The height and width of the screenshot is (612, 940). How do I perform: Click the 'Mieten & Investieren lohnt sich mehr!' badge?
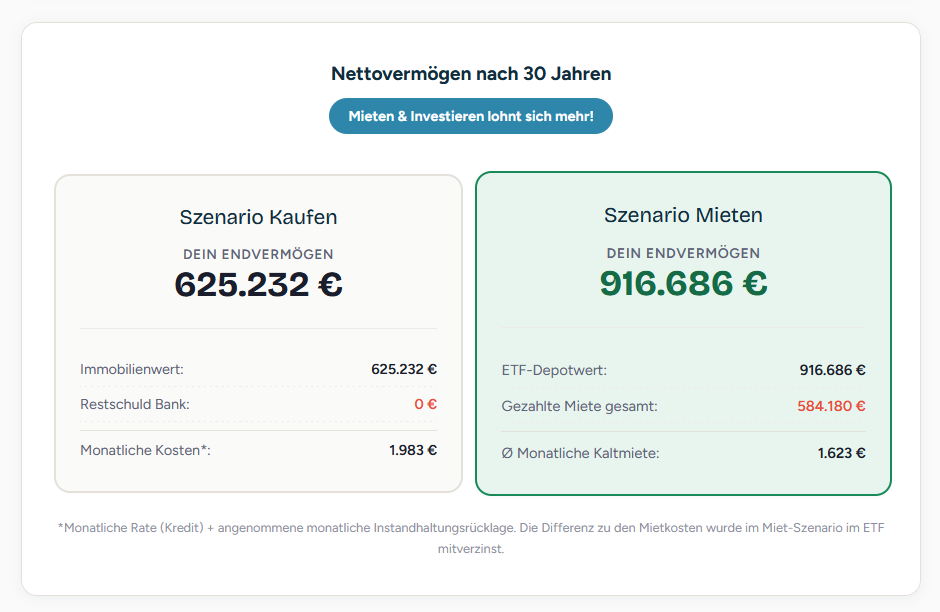point(470,115)
